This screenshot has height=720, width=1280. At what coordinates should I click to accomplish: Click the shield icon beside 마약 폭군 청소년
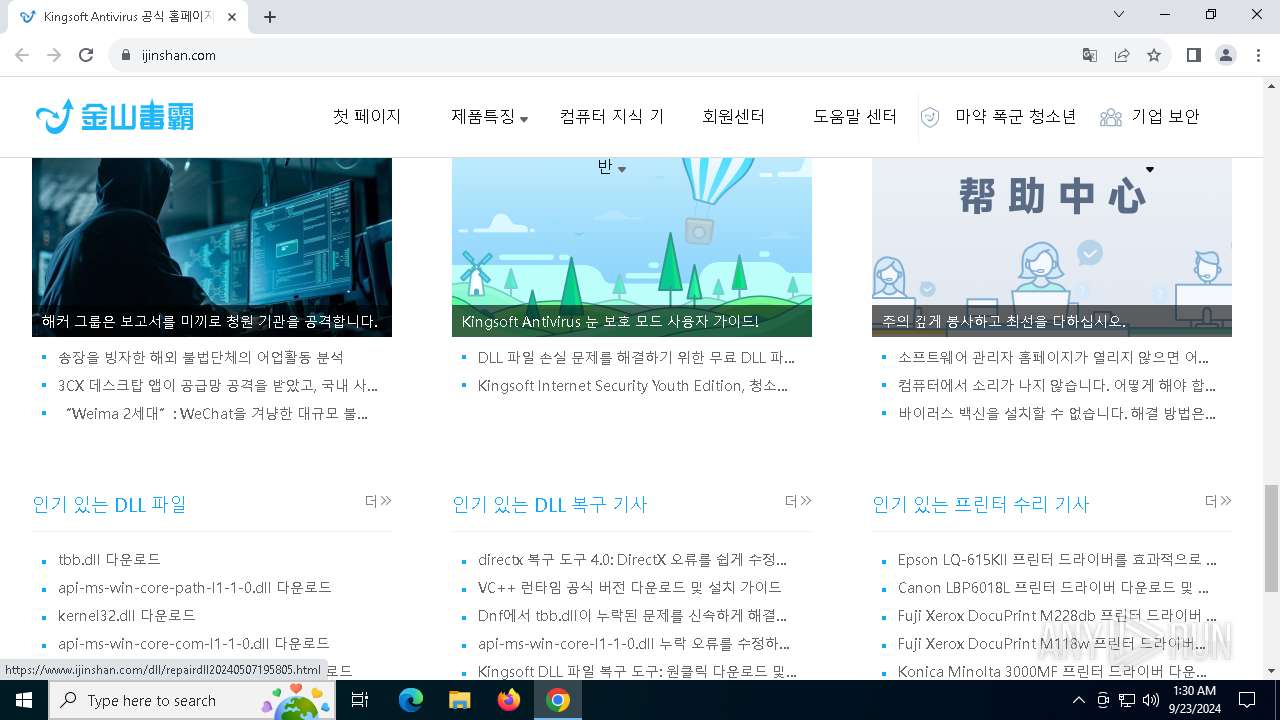pyautogui.click(x=930, y=117)
